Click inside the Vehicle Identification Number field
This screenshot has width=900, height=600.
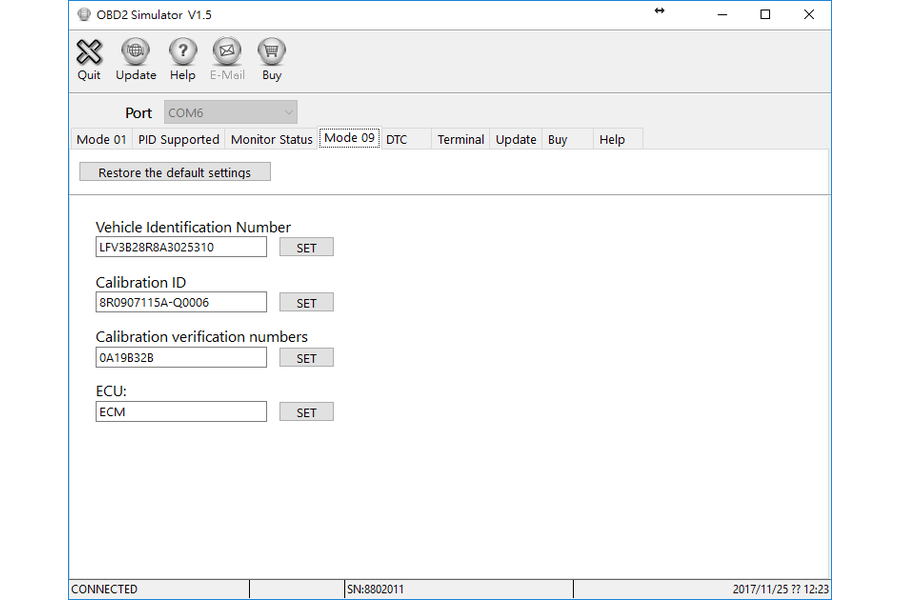(x=180, y=246)
